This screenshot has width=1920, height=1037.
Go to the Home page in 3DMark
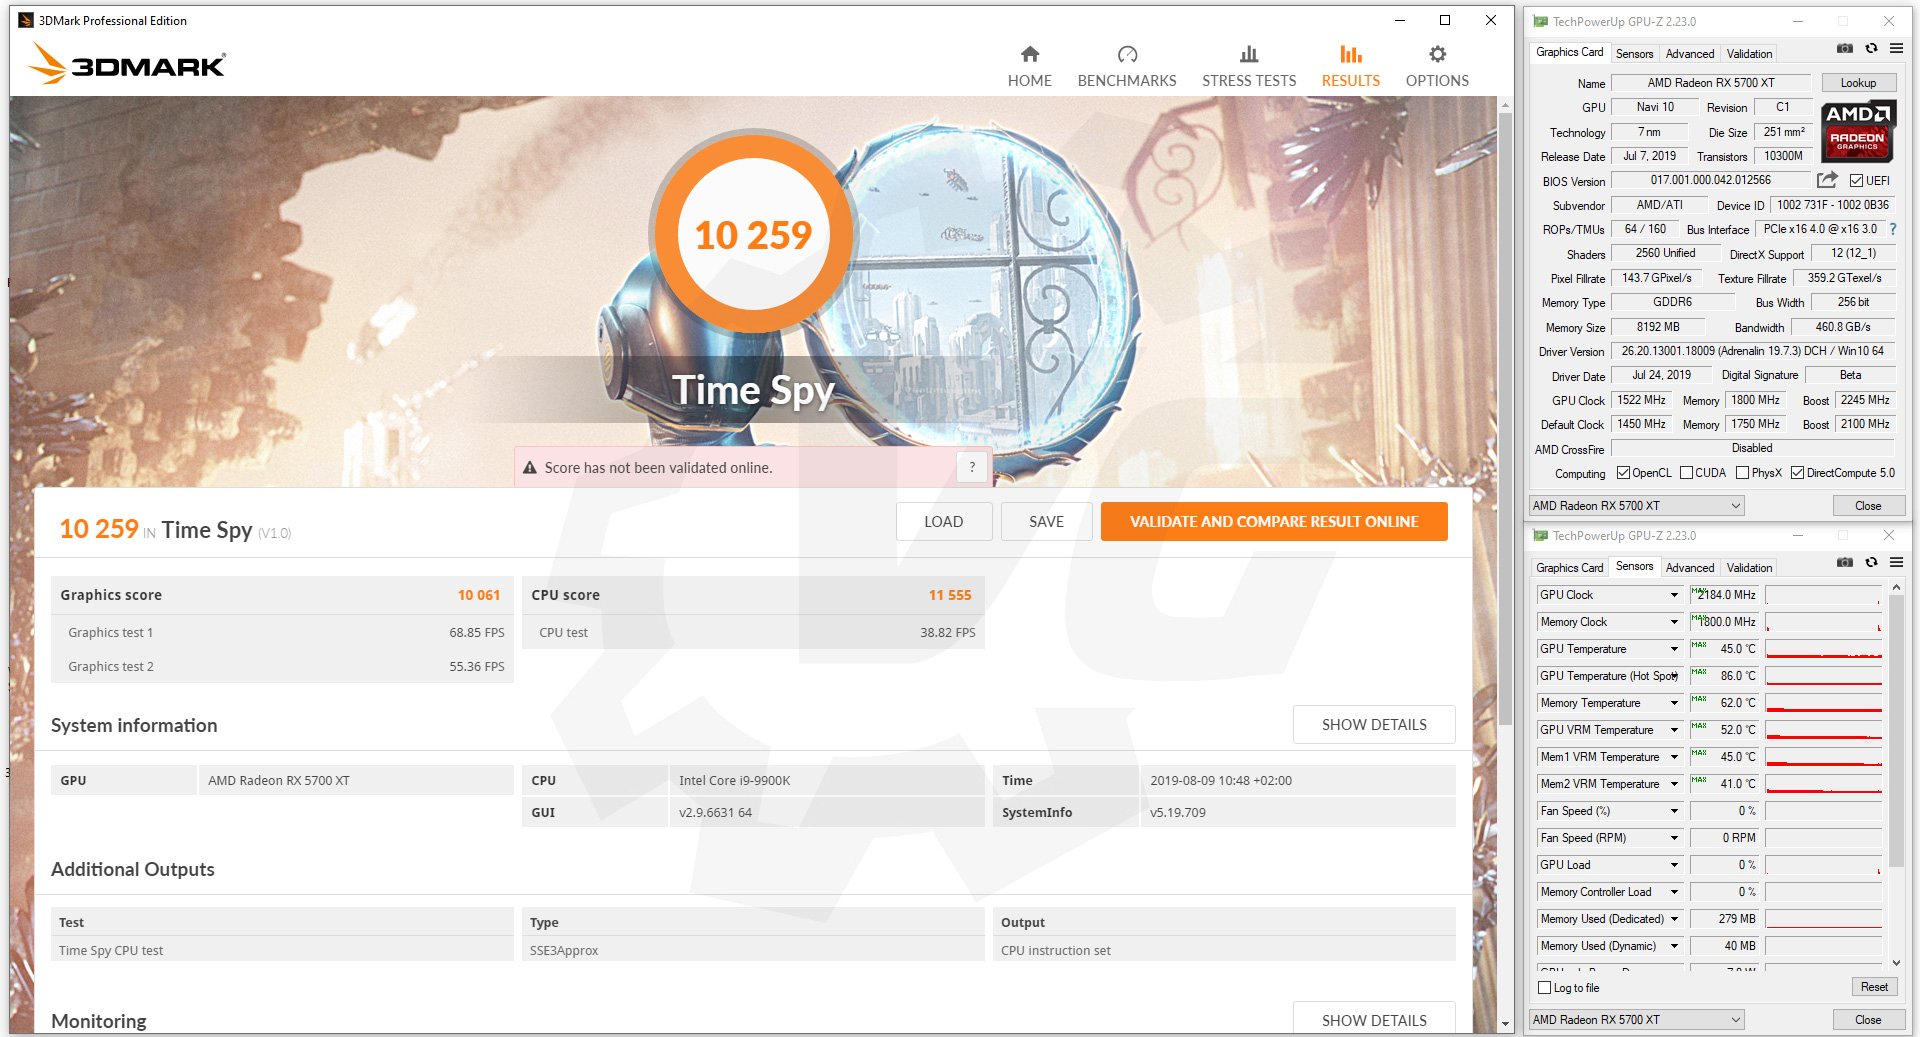coord(1029,66)
